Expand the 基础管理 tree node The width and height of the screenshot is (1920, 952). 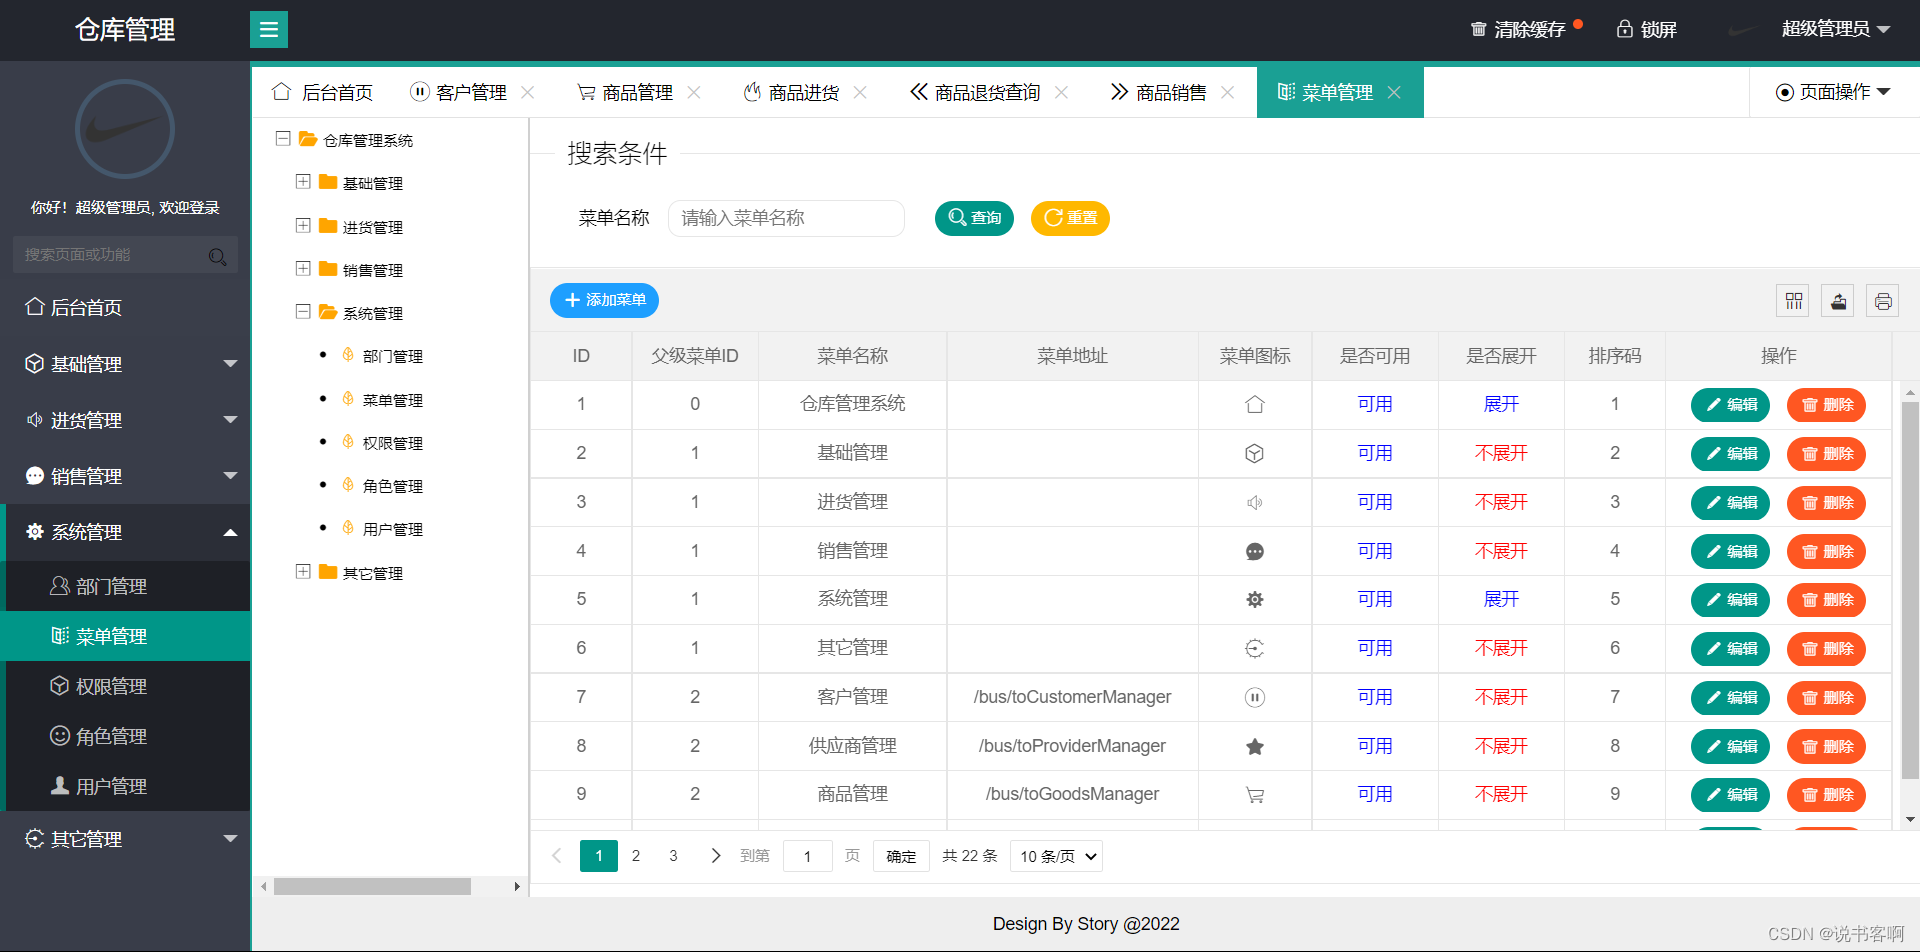point(303,182)
